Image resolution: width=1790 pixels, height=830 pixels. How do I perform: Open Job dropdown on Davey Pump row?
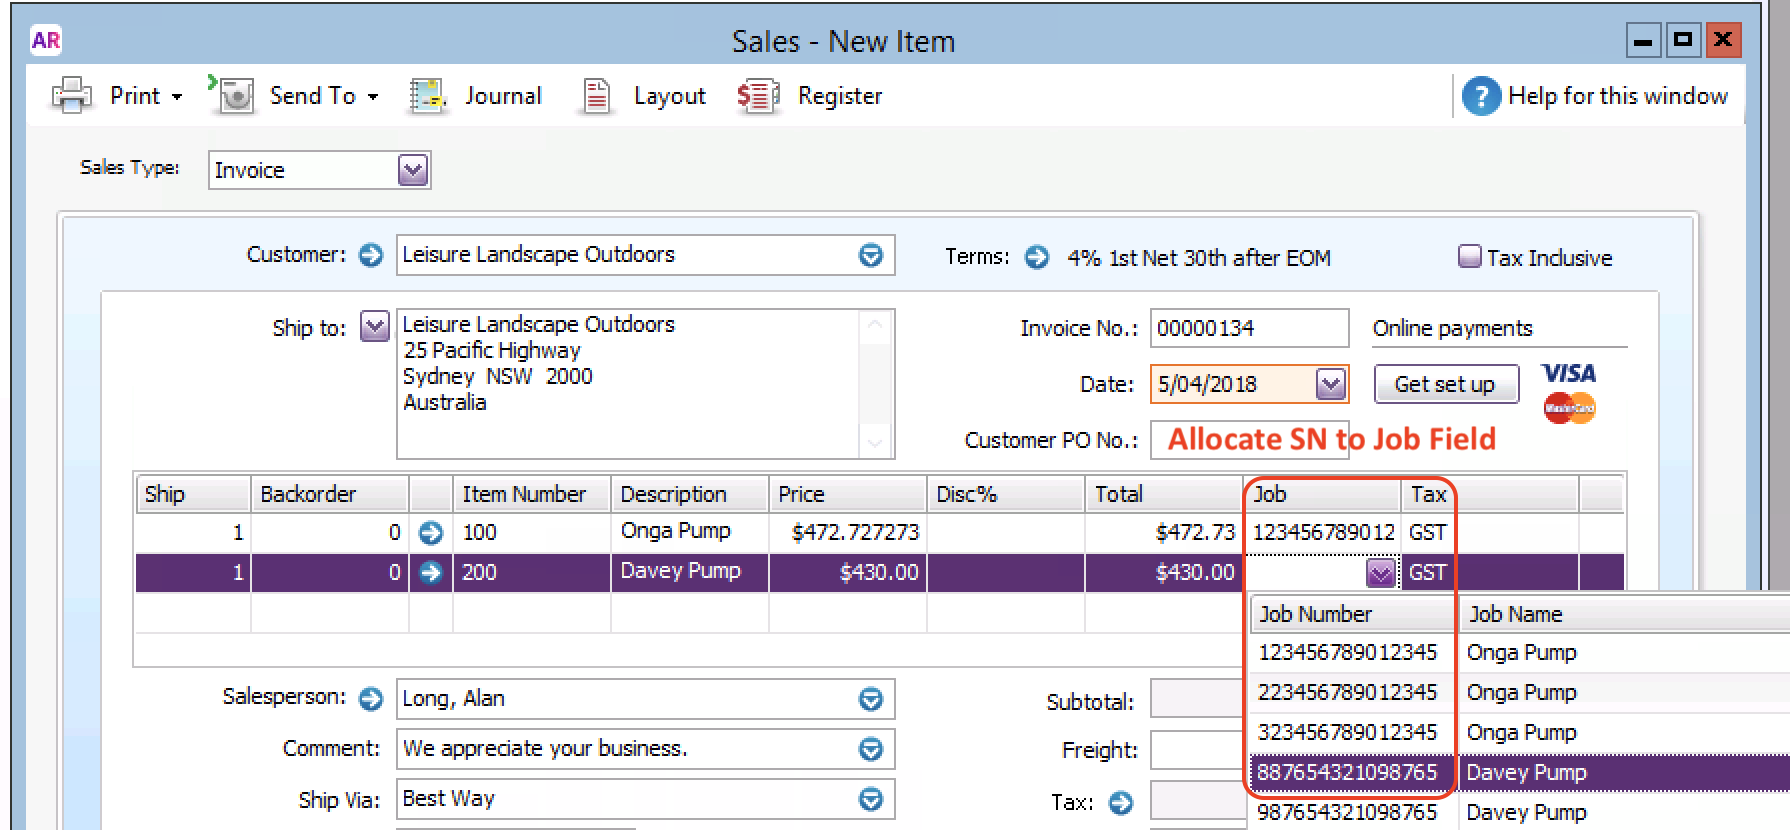coord(1380,573)
